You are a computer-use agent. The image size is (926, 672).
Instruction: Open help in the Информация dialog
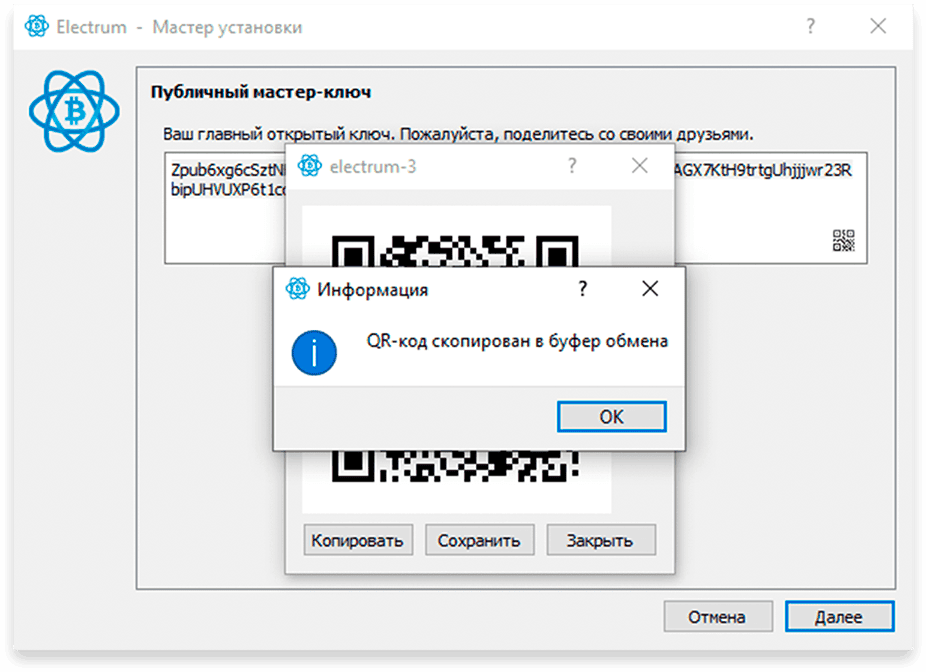point(583,289)
